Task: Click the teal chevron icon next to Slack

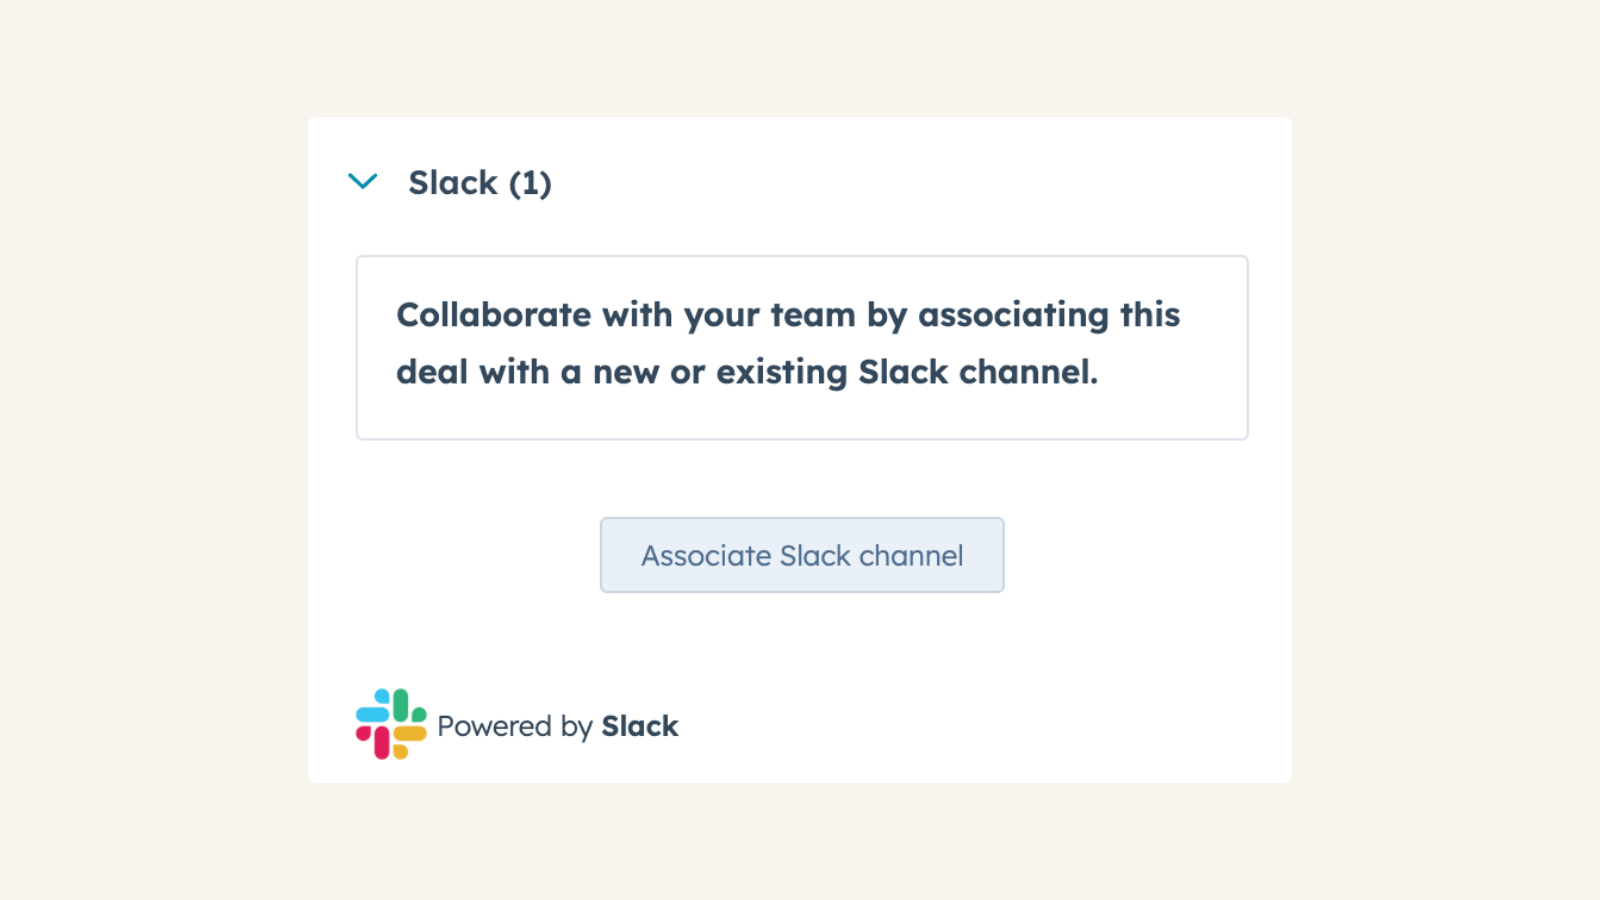Action: click(x=363, y=181)
